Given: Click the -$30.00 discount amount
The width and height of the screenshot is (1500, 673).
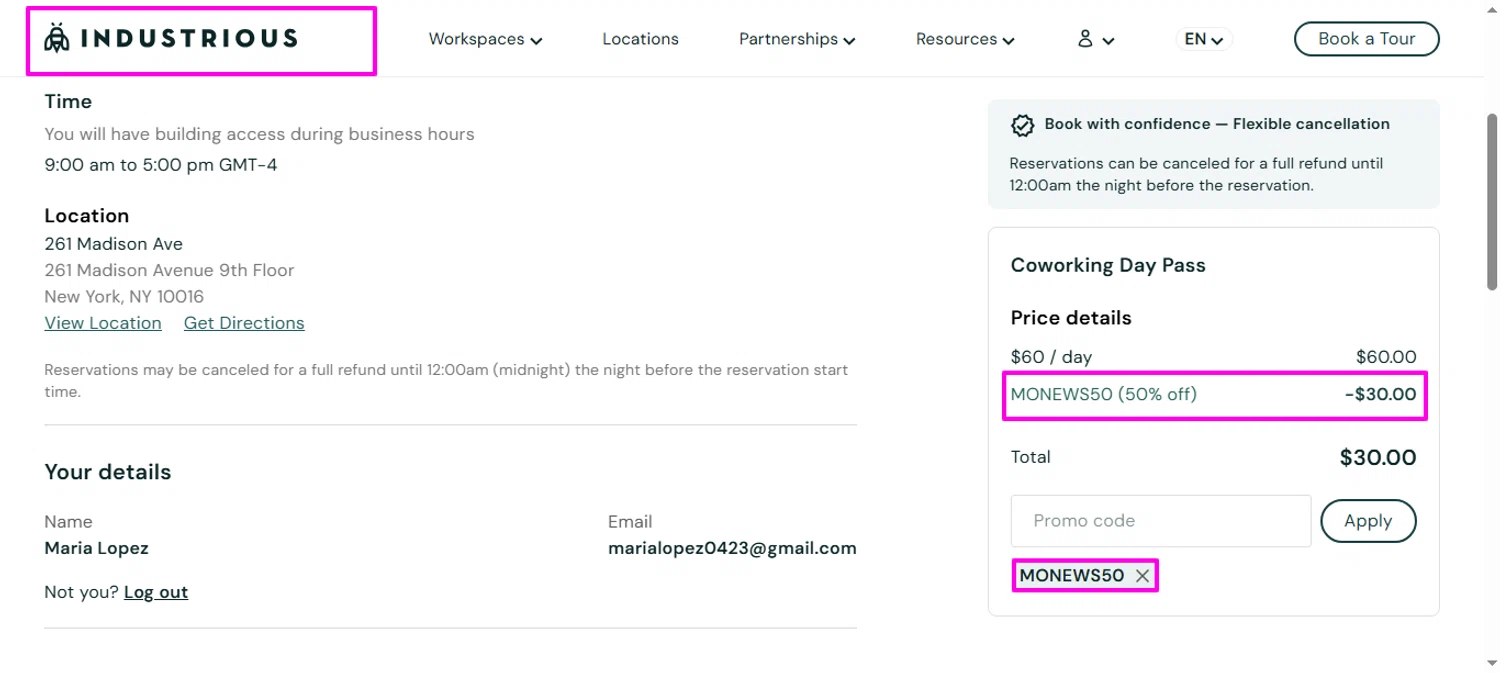Looking at the screenshot, I should click(x=1380, y=394).
